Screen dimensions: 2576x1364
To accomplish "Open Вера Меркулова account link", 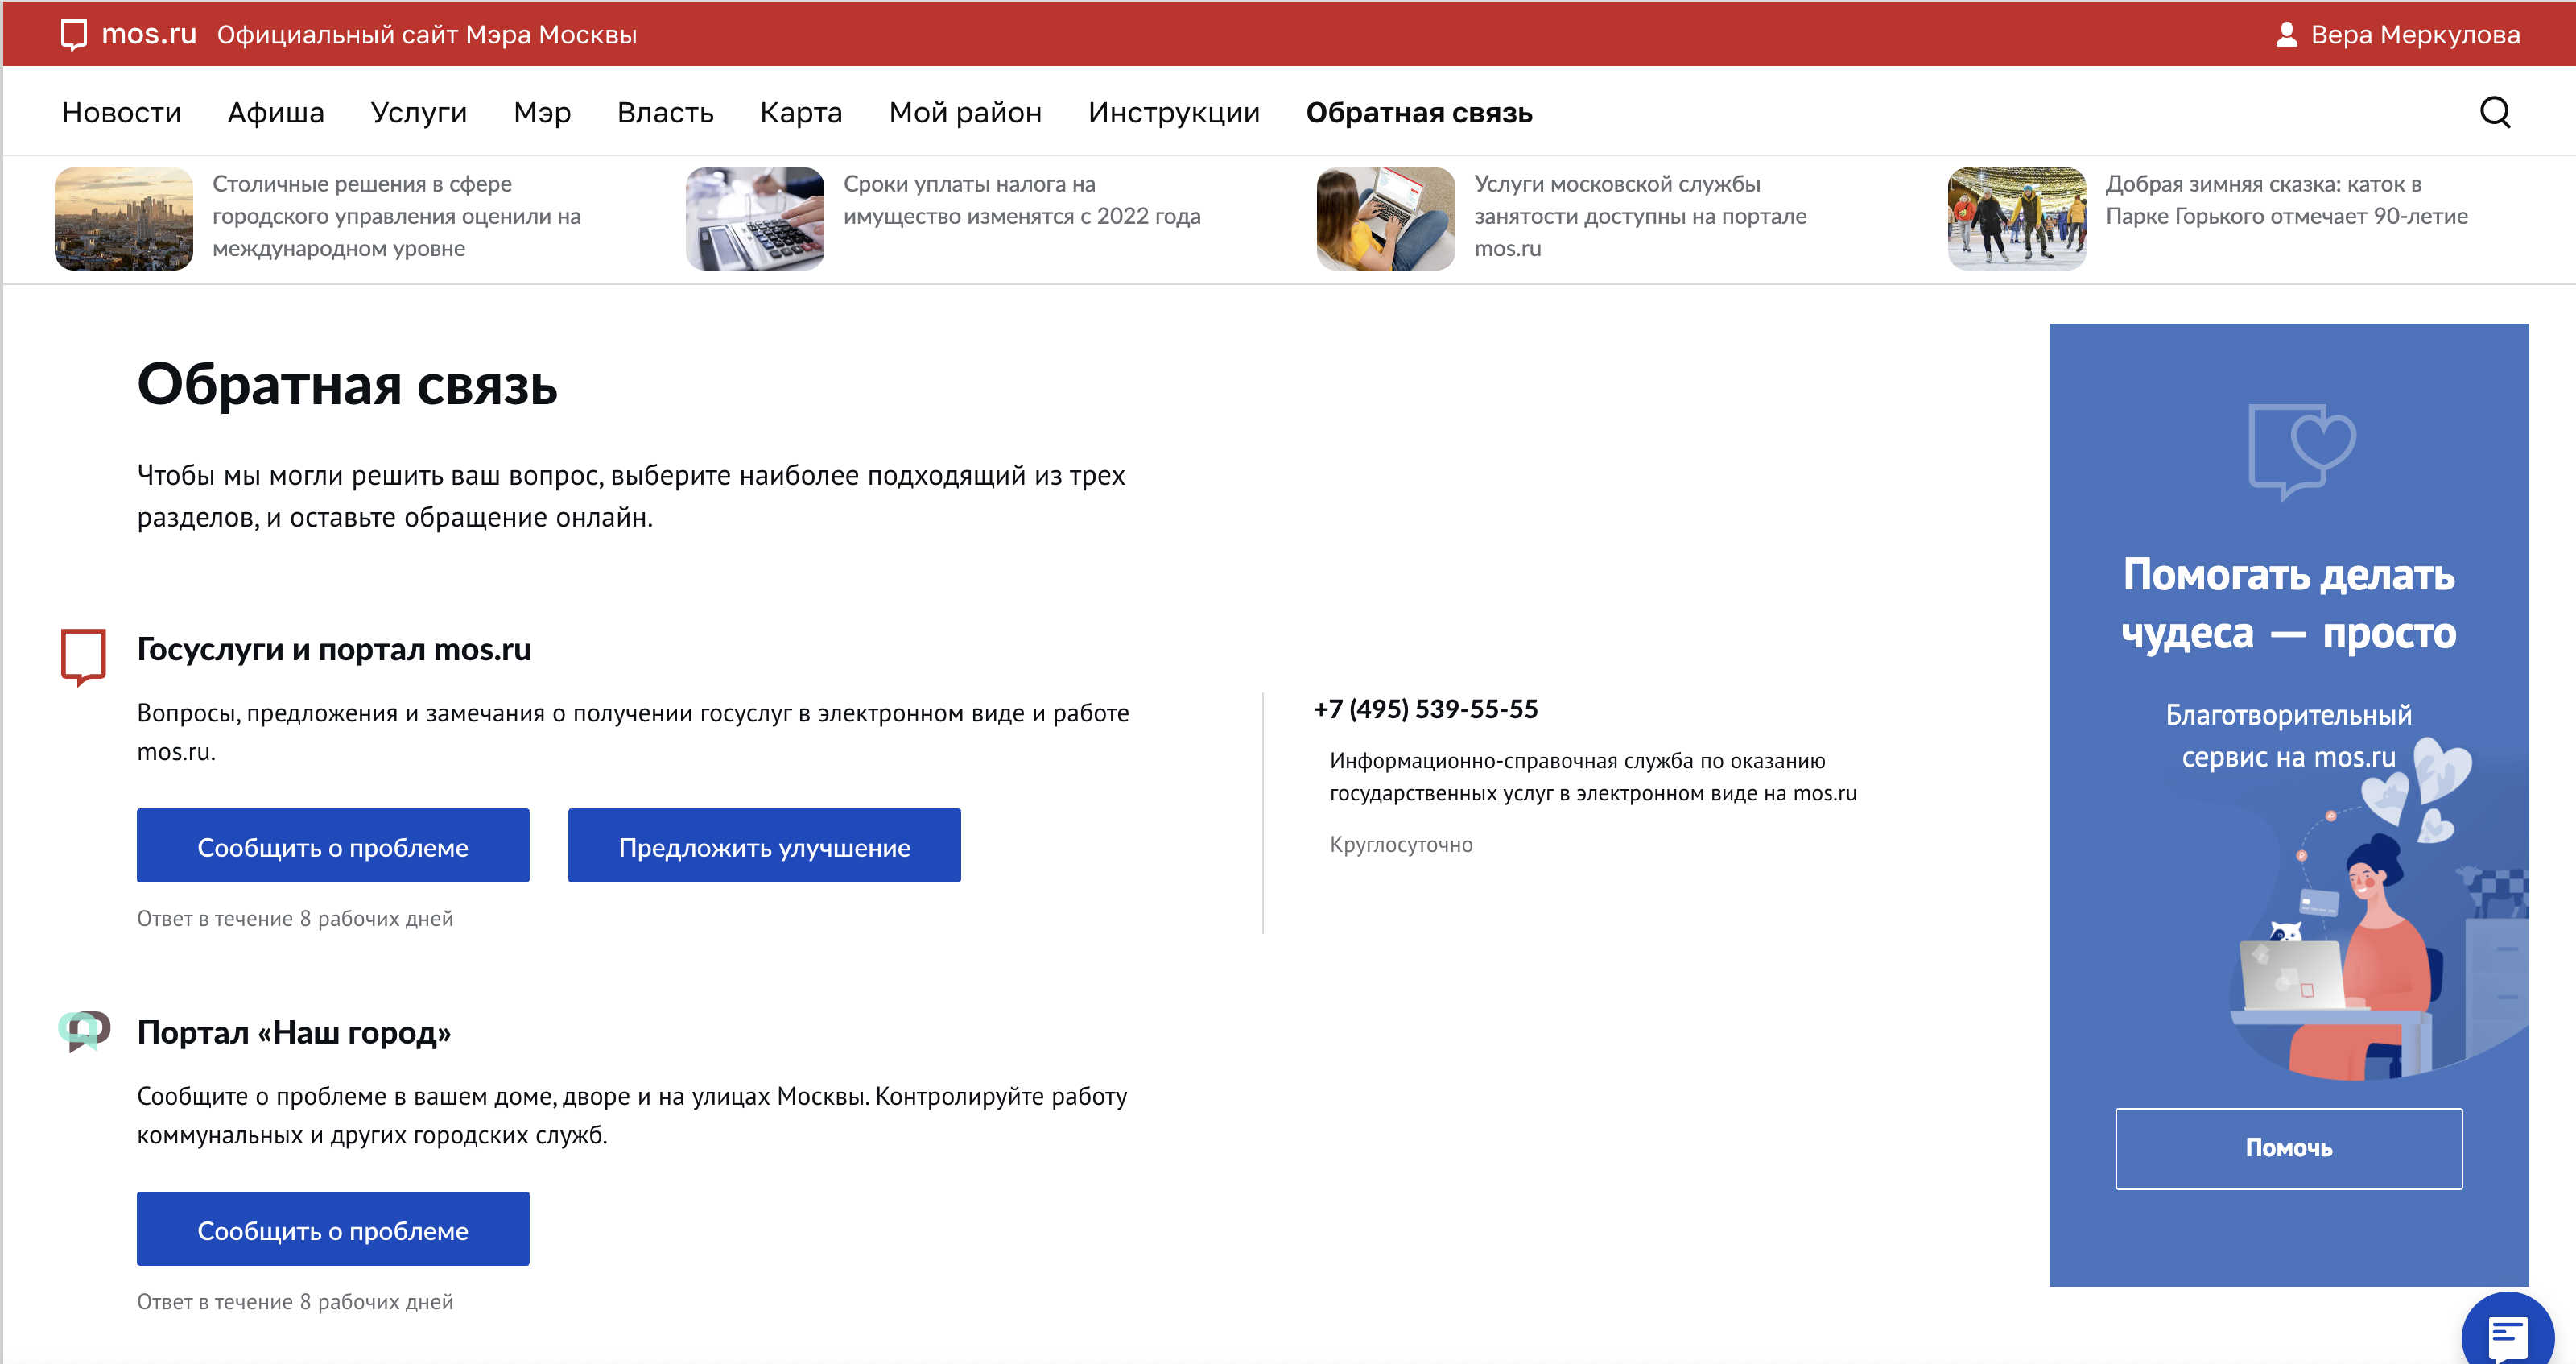I will [x=2414, y=35].
